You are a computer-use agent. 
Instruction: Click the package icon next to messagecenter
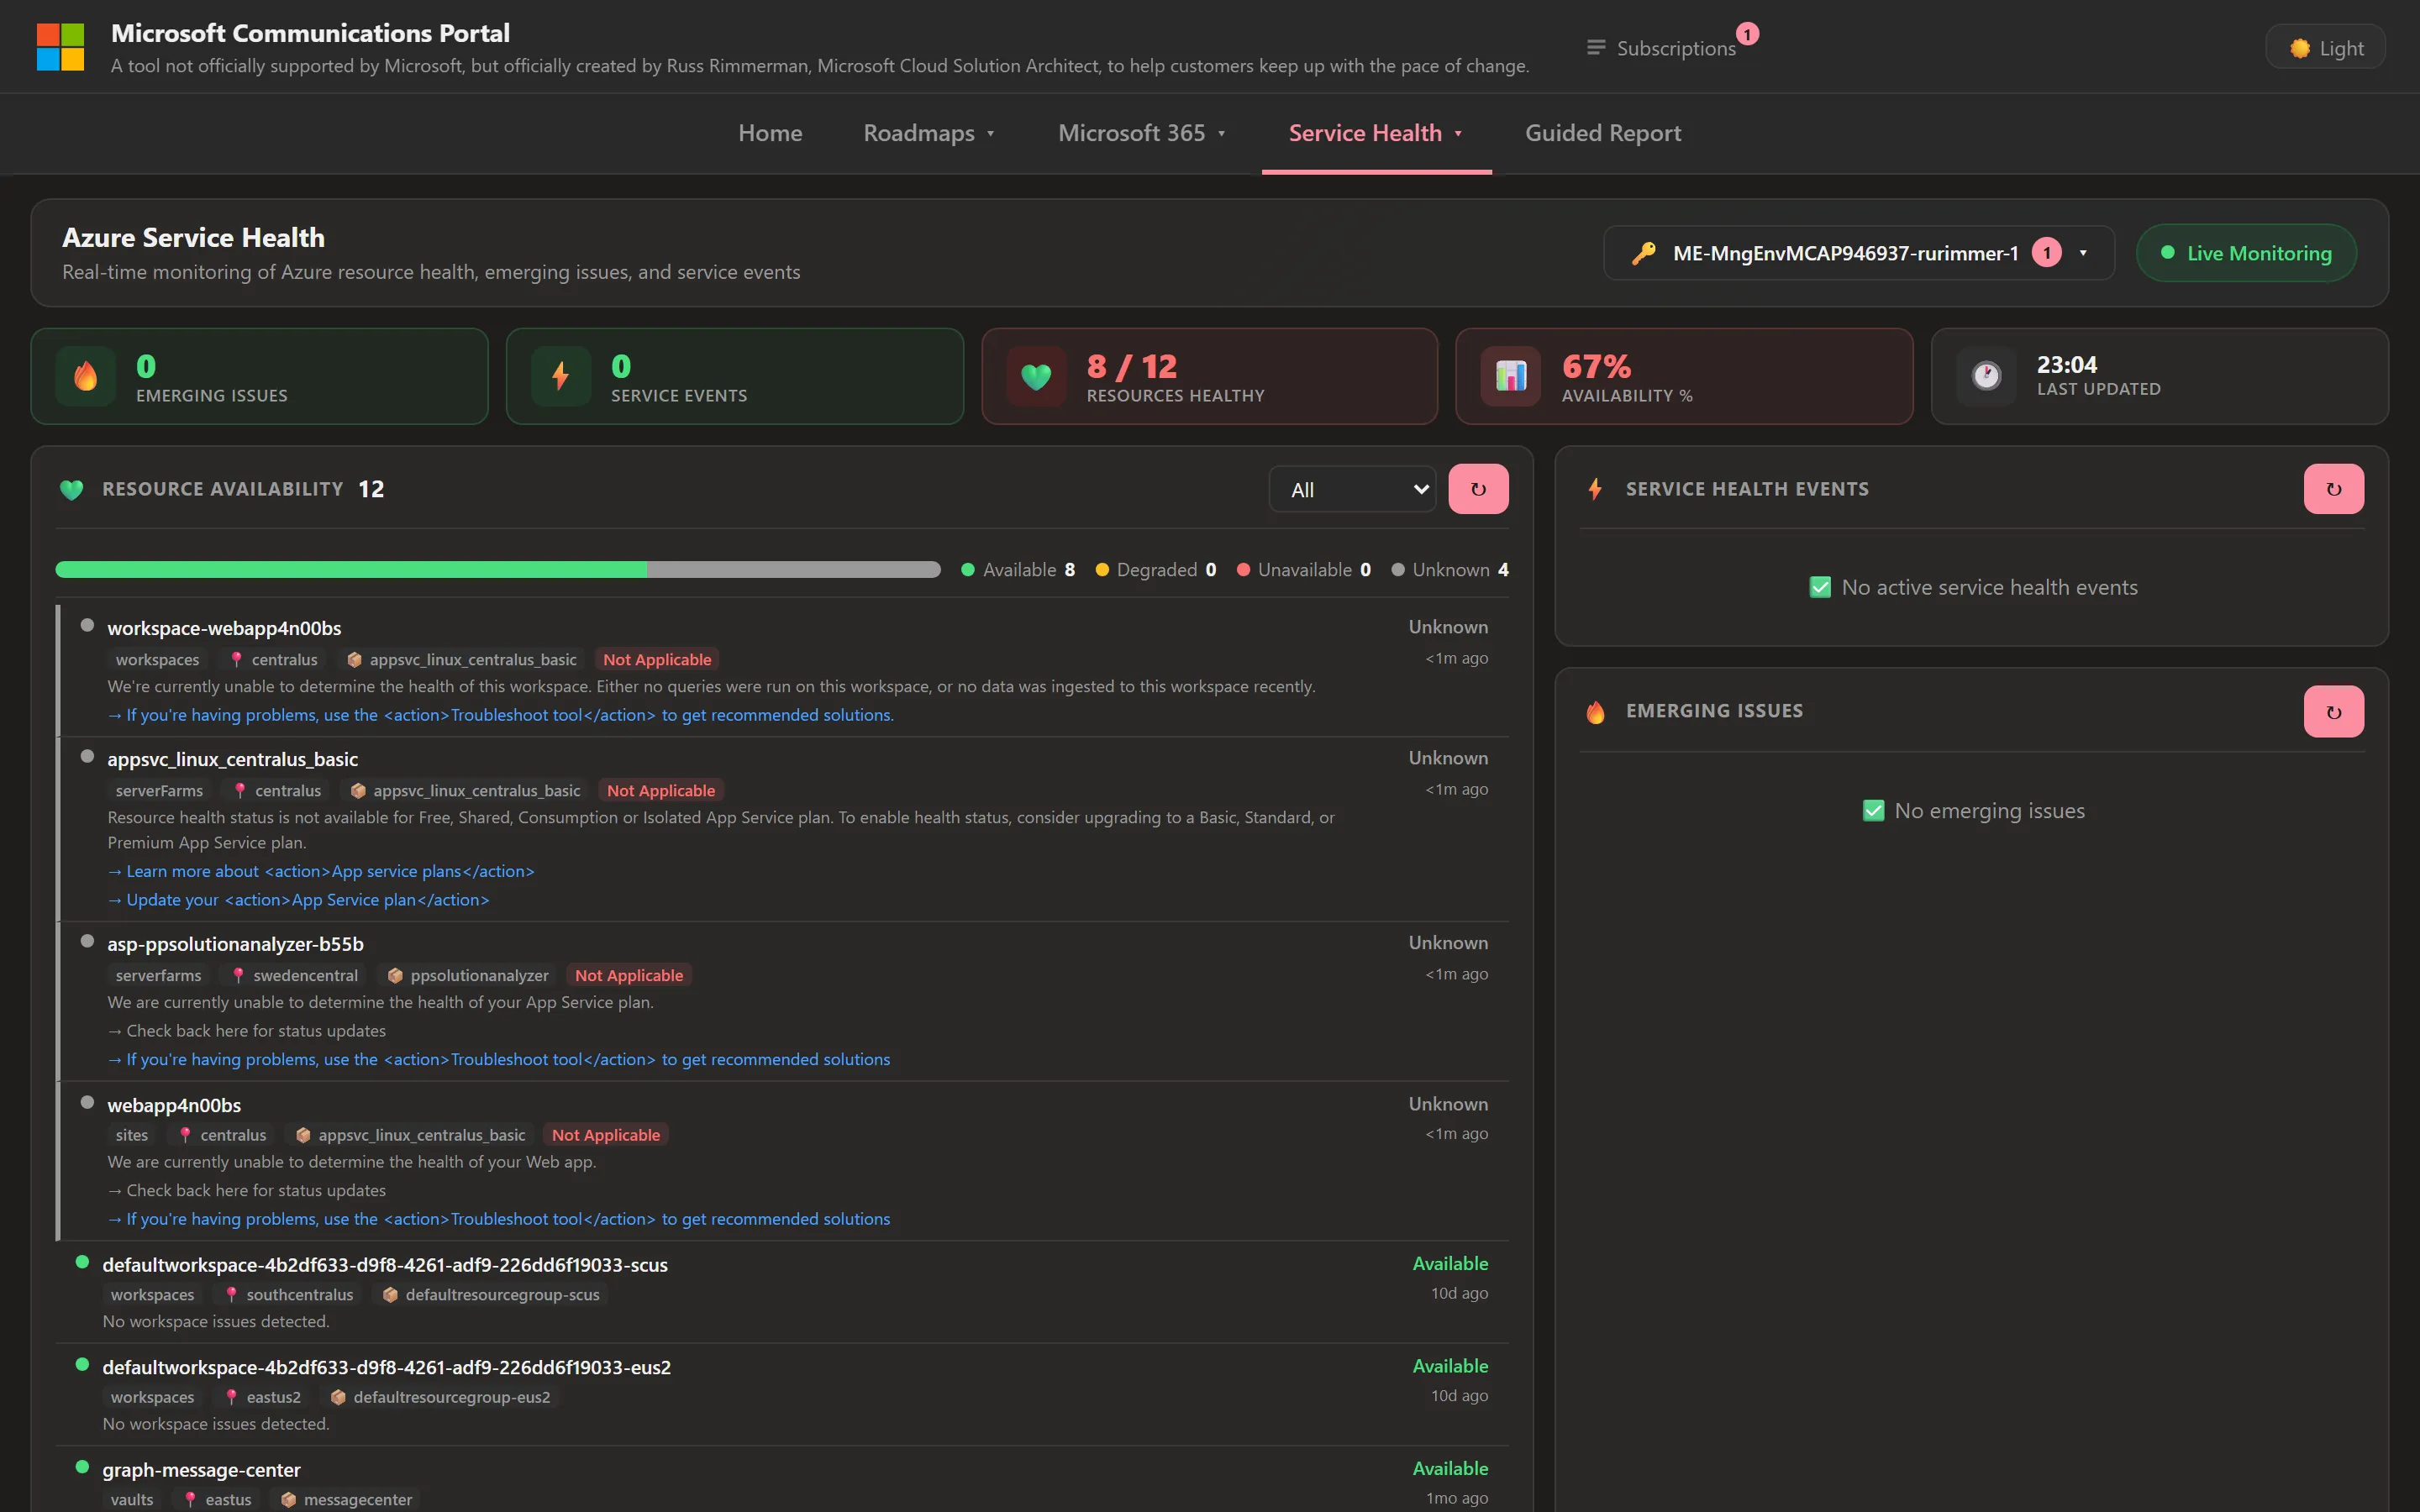(x=288, y=1499)
